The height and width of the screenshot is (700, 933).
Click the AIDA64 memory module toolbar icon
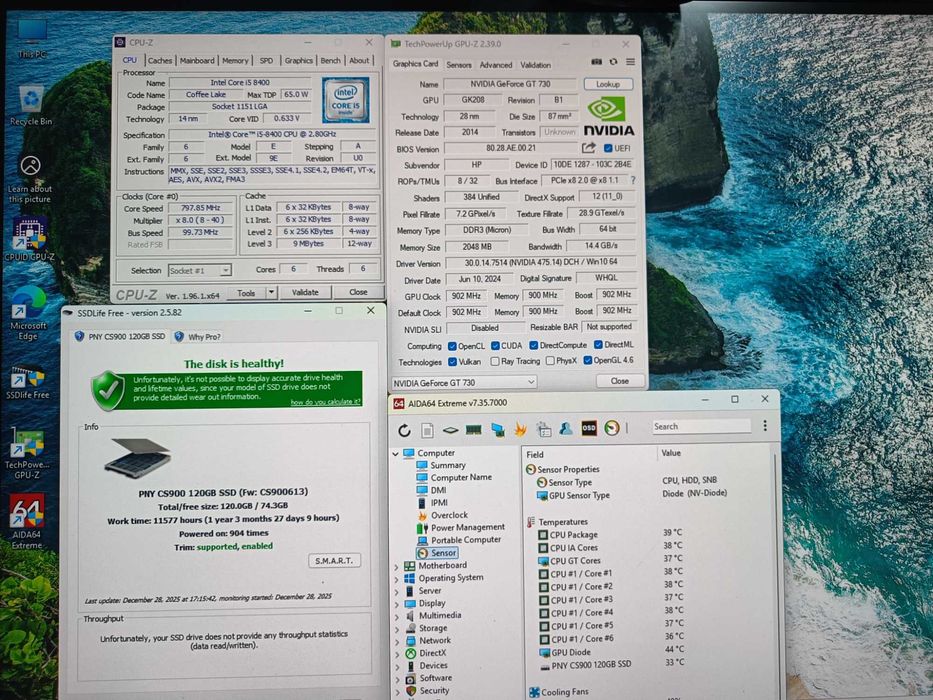474,429
